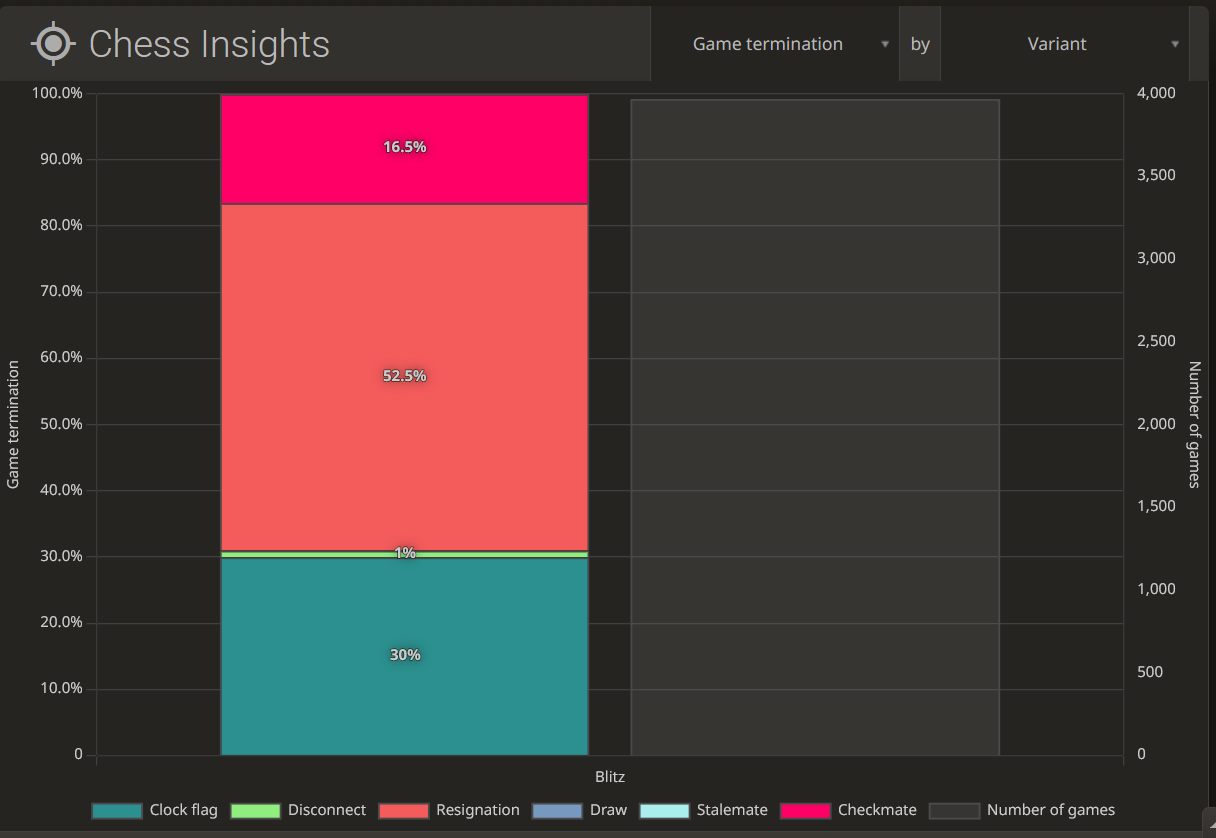Toggle Clock flag series in legend
The height and width of the screenshot is (838, 1216).
[155, 810]
